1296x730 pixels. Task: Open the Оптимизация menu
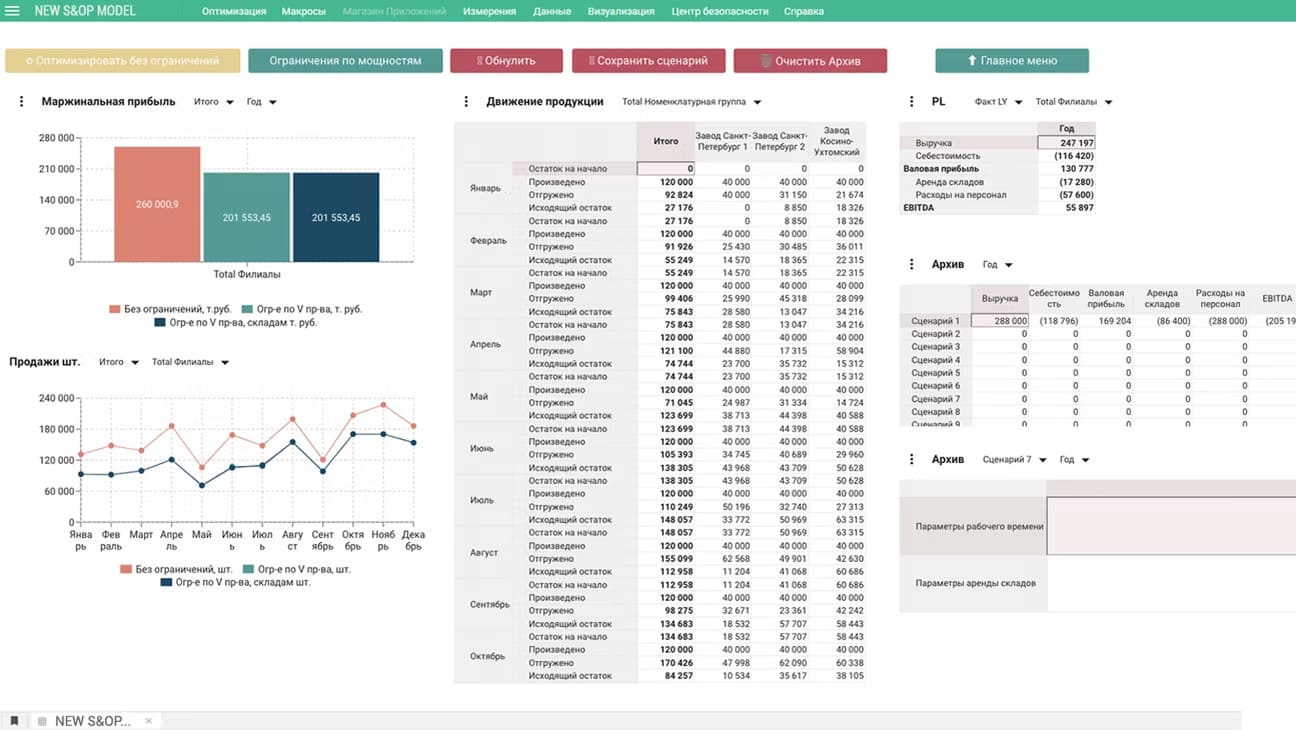coord(234,11)
